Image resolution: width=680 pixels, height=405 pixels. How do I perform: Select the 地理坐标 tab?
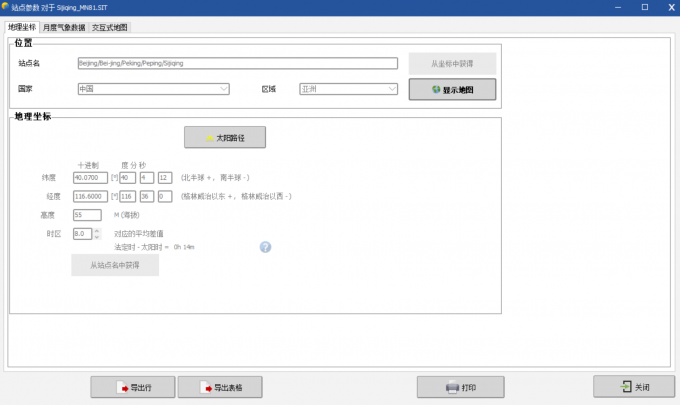pos(22,27)
